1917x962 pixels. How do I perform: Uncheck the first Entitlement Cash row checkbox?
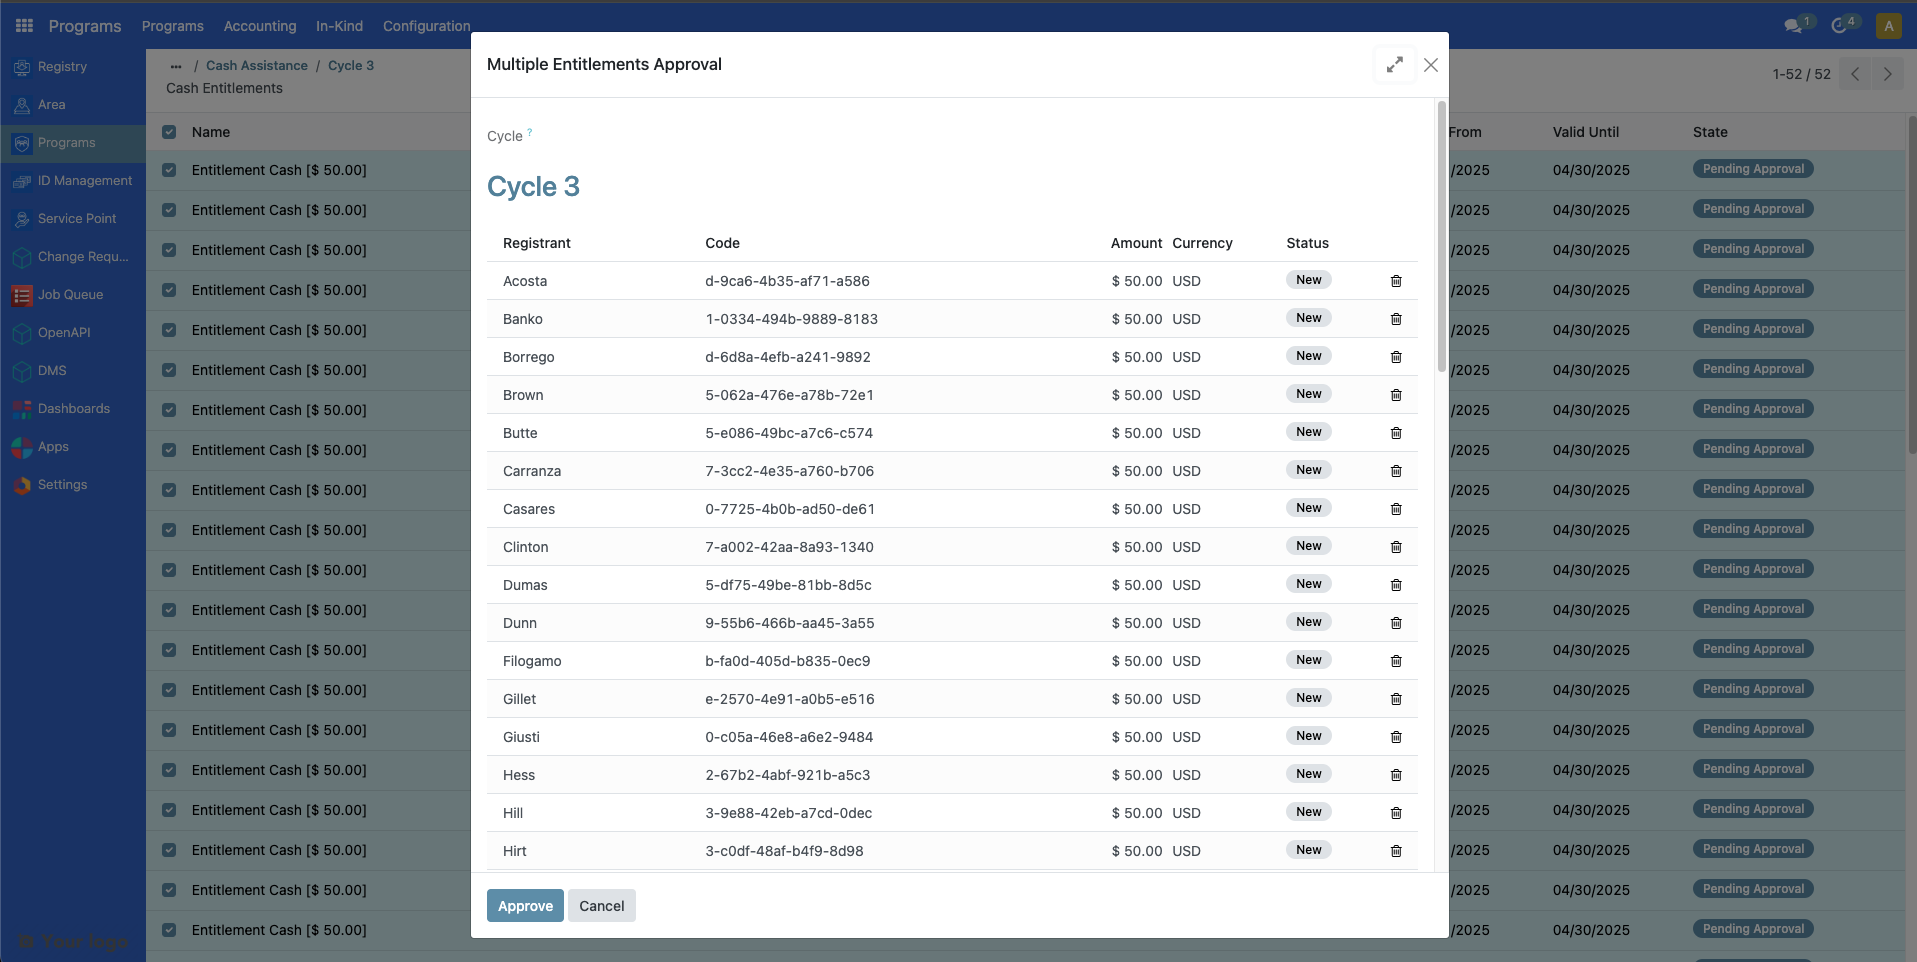click(169, 171)
